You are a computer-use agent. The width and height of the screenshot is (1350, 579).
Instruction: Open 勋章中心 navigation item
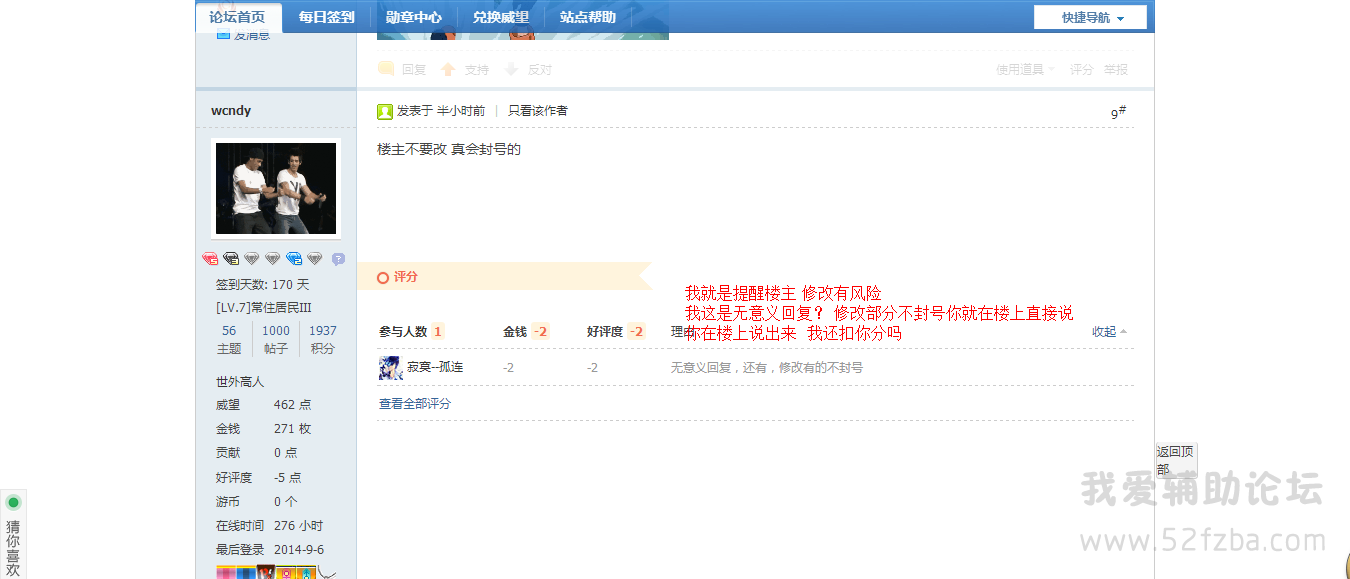[x=413, y=17]
